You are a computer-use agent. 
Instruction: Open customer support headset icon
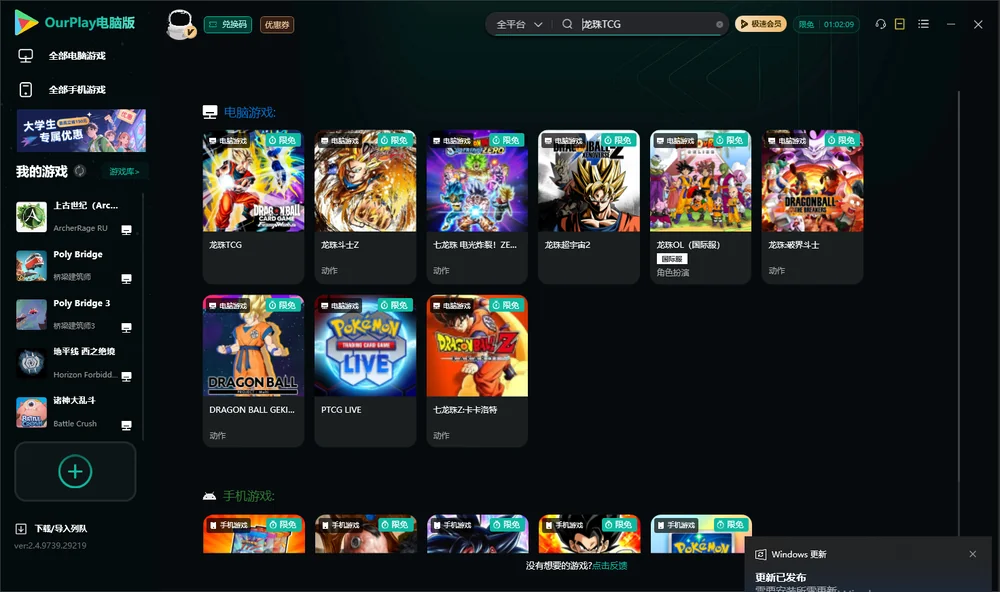(x=881, y=24)
